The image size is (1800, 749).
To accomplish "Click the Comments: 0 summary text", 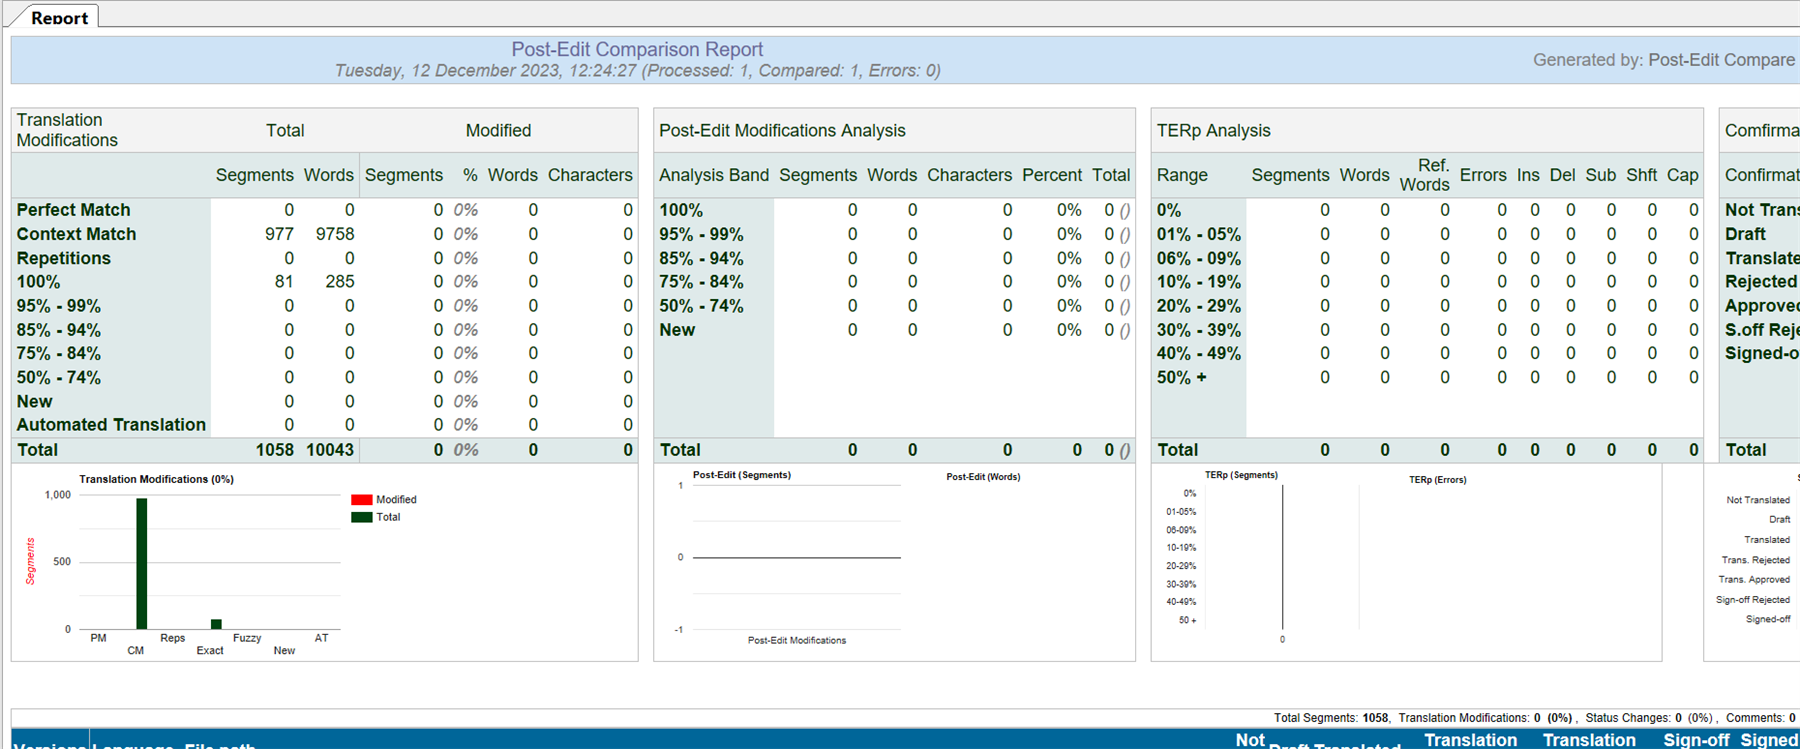I will tap(1760, 718).
